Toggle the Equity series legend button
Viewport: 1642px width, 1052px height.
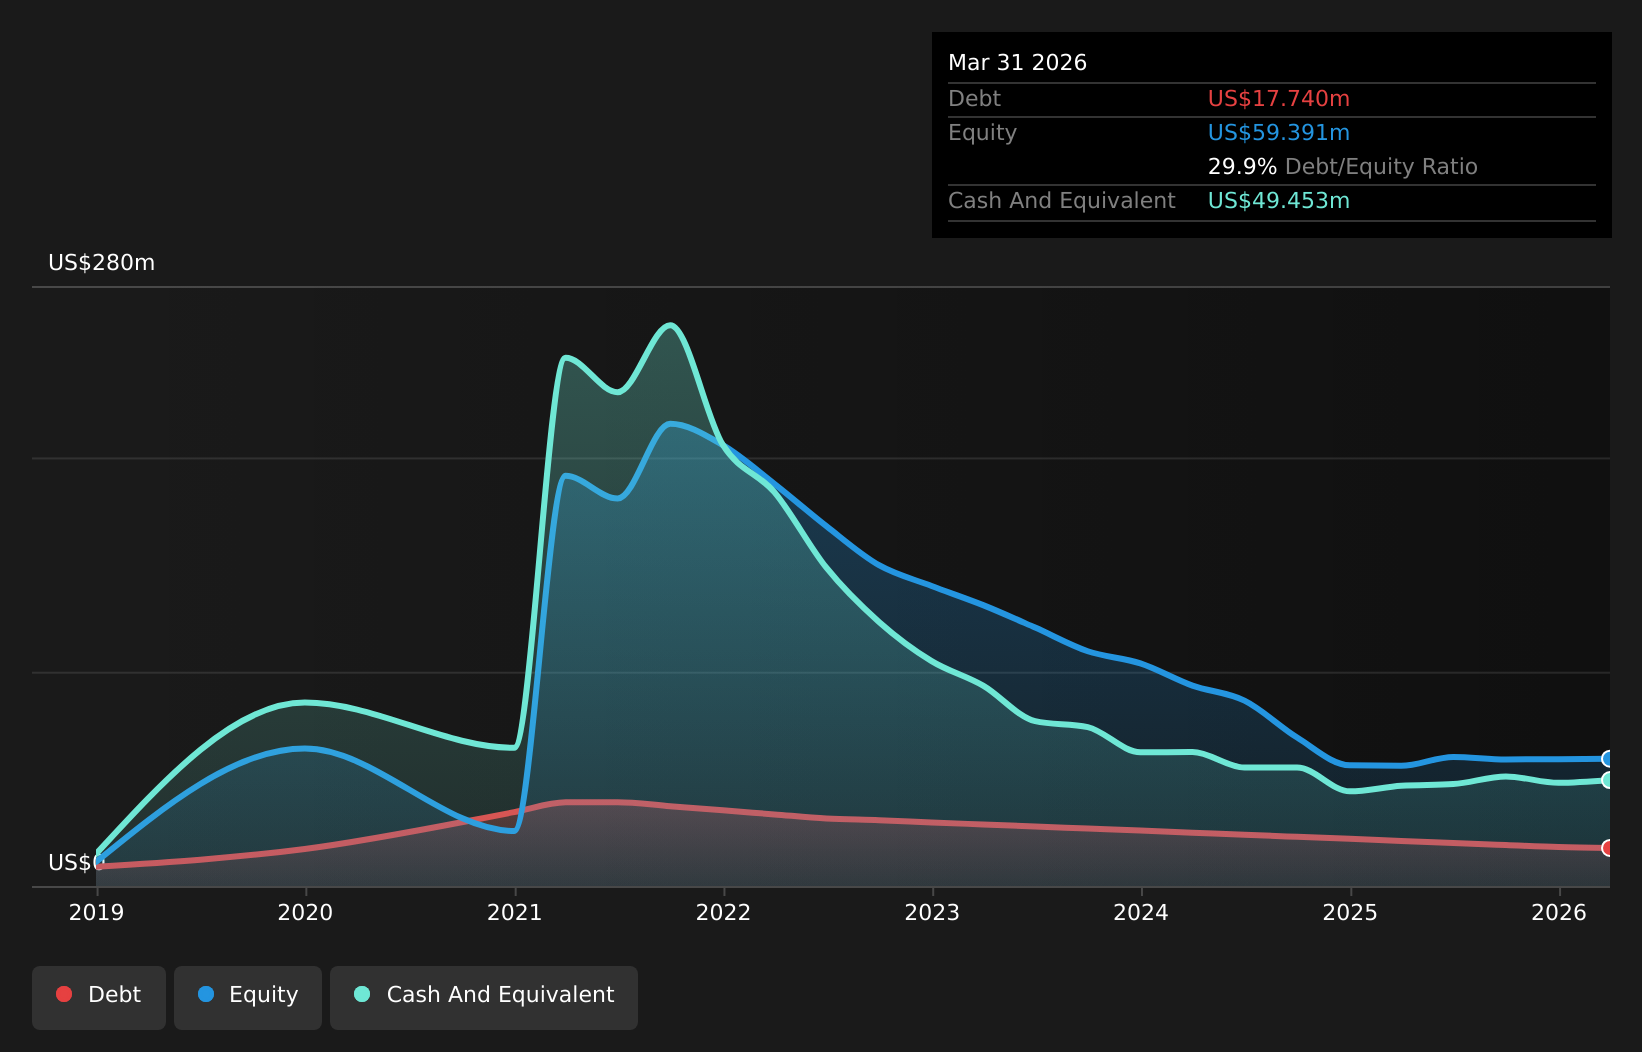pos(248,997)
